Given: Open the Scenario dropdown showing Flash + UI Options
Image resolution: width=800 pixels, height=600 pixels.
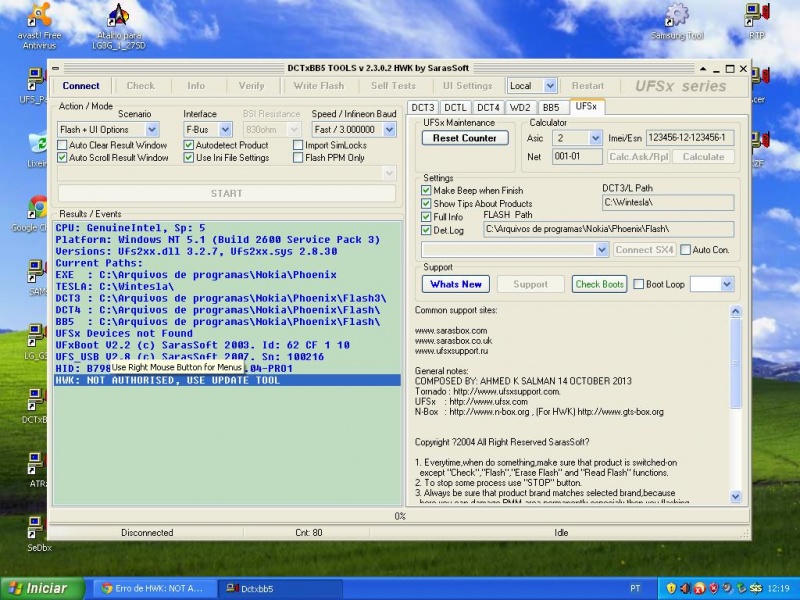Looking at the screenshot, I should (152, 130).
